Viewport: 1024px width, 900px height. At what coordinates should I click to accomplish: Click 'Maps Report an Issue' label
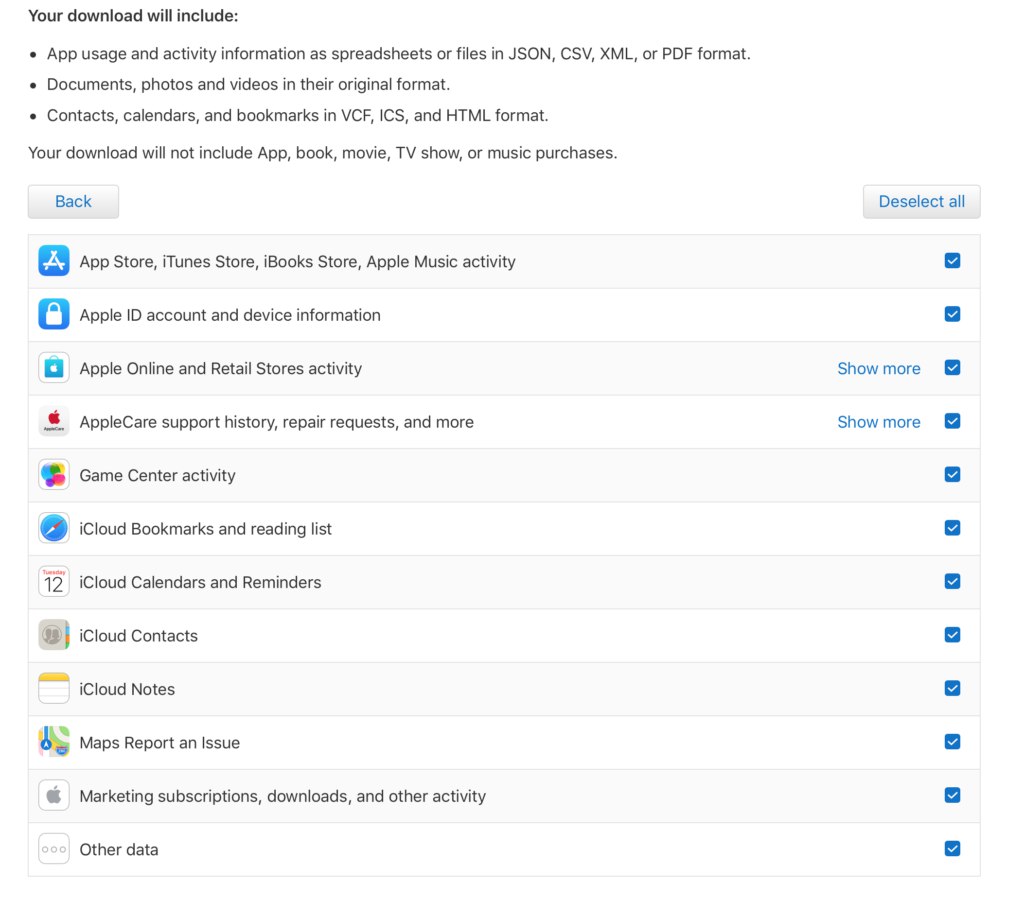159,743
